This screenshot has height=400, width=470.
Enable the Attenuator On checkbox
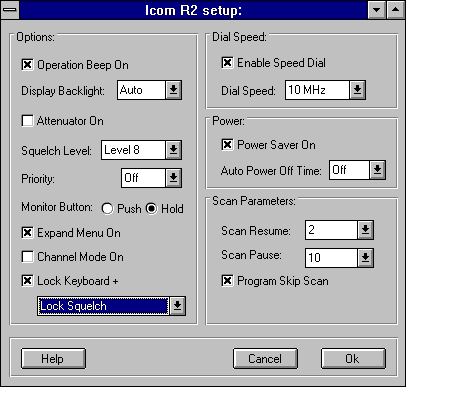click(27, 121)
